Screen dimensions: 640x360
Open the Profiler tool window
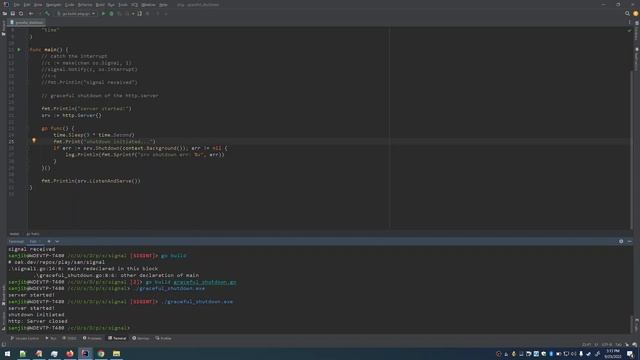tap(163, 338)
